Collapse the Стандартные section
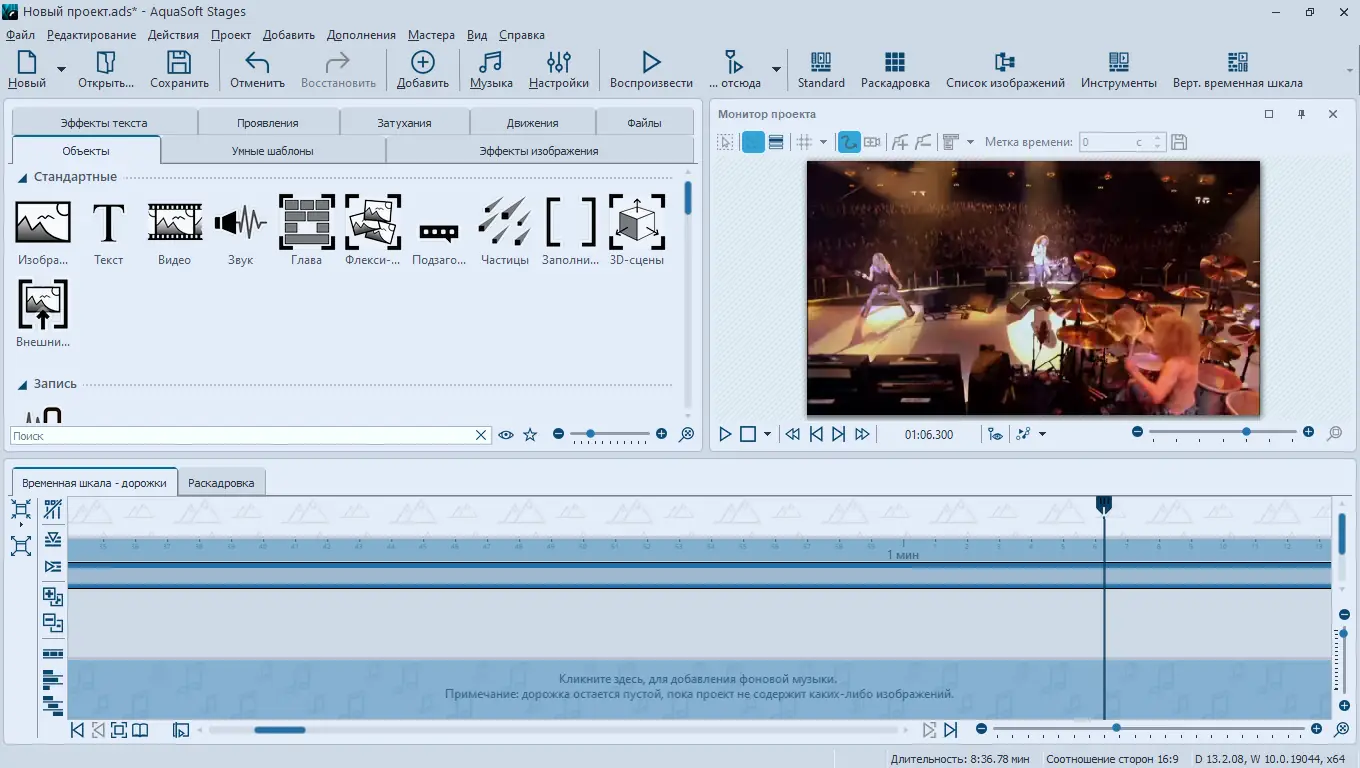 coord(22,178)
